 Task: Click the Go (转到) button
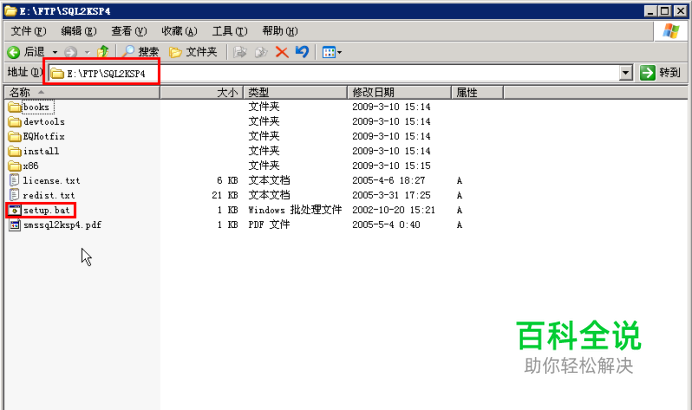click(661, 72)
